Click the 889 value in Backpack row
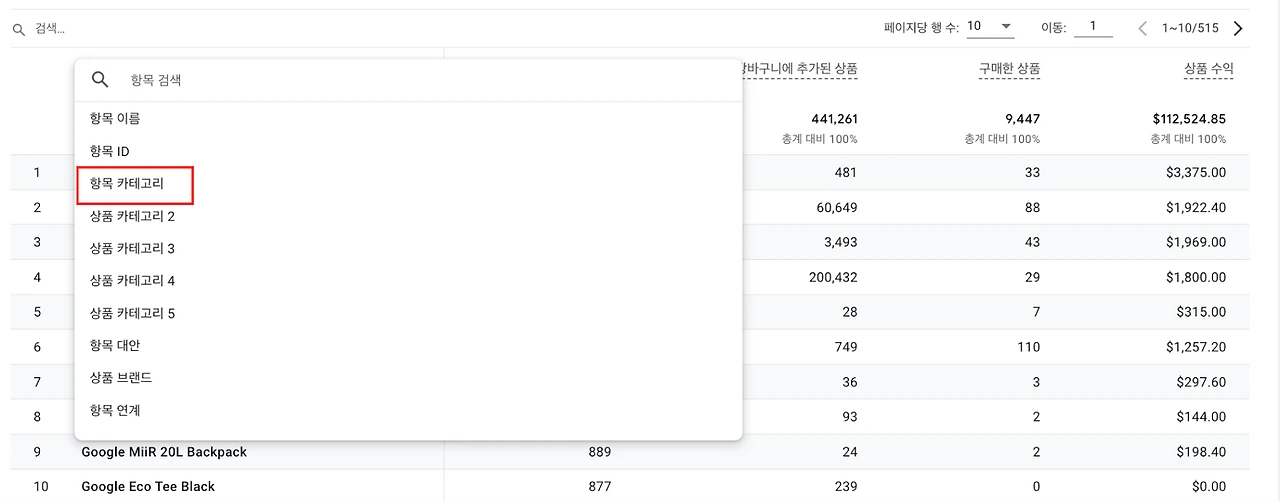This screenshot has height=502, width=1280. [x=600, y=452]
